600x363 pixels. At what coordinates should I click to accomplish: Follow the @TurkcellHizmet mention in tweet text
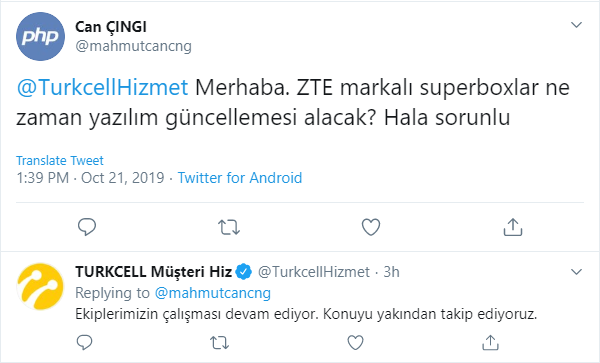click(102, 87)
